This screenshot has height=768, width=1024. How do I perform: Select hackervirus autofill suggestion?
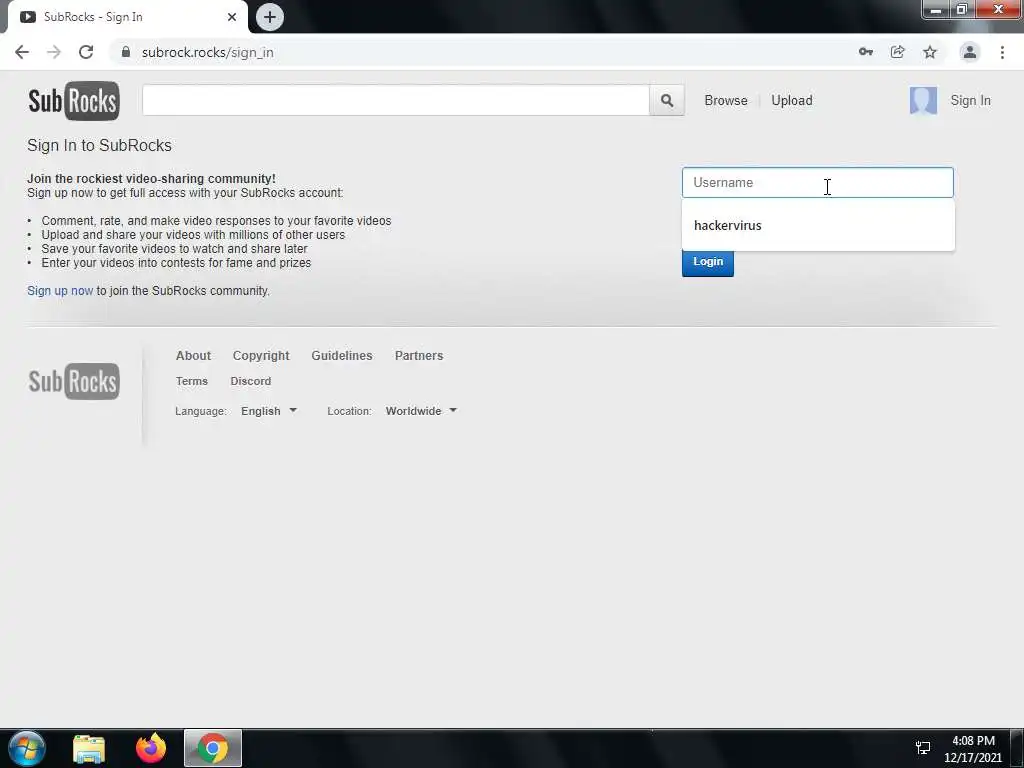click(818, 225)
